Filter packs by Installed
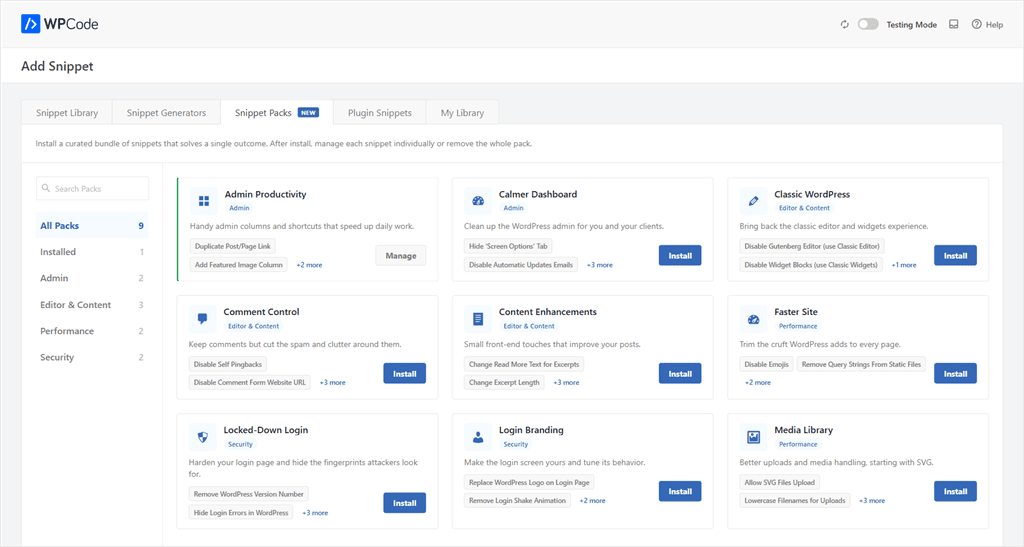Viewport: 1024px width, 547px height. [92, 251]
